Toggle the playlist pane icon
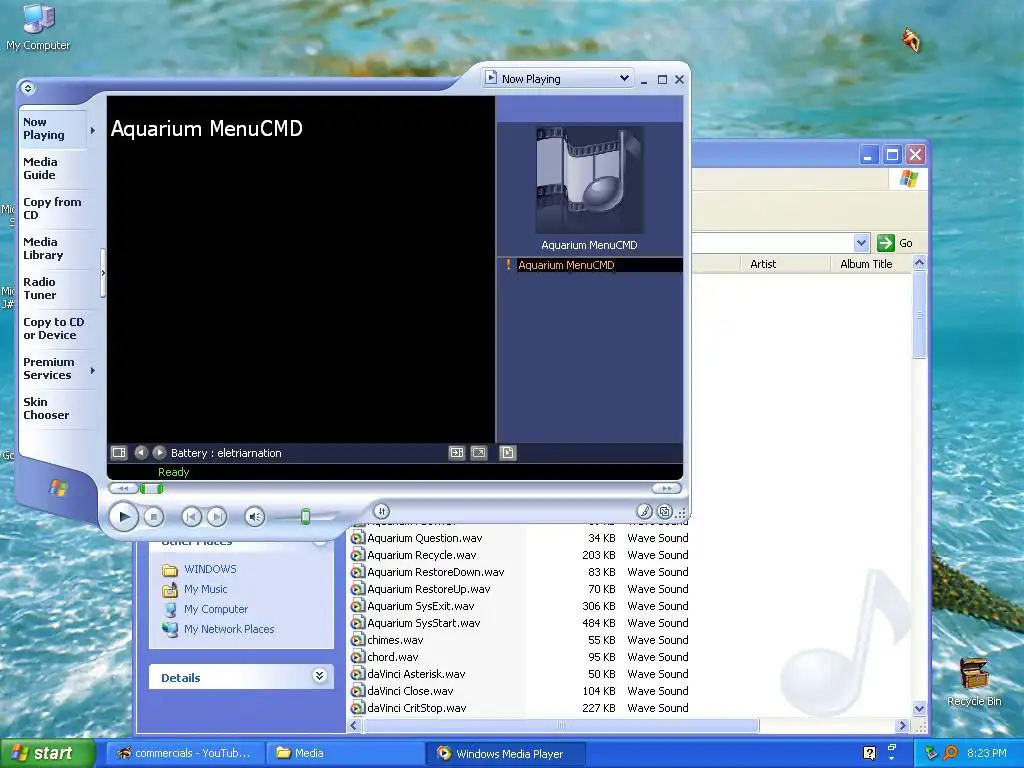The image size is (1024, 768). tap(508, 453)
